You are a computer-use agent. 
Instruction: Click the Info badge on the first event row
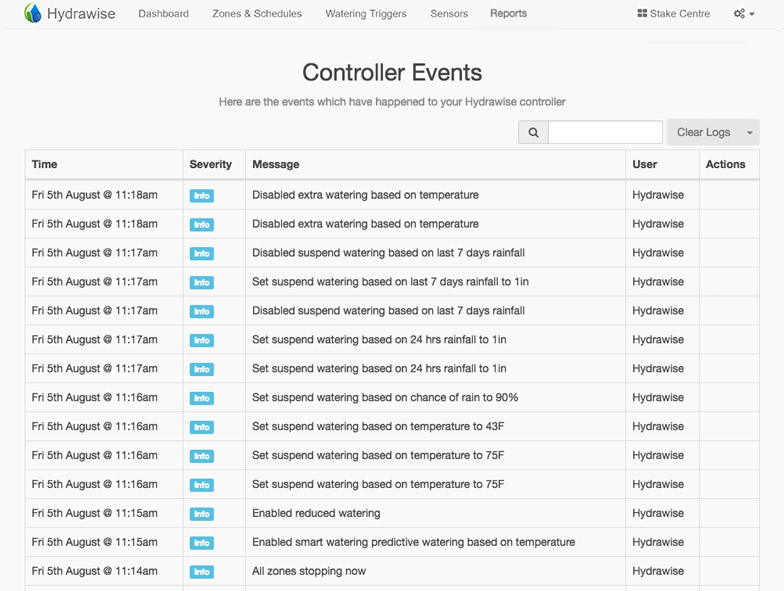point(202,196)
